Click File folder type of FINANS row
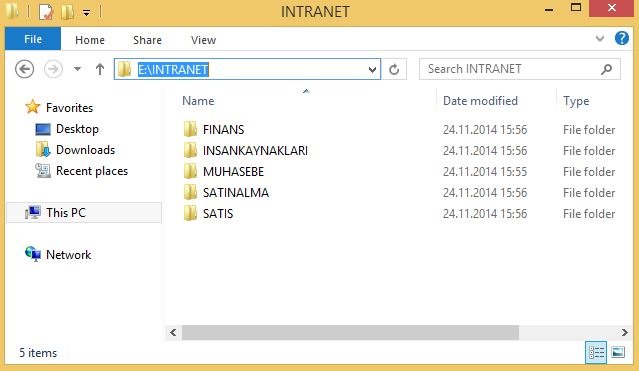 click(589, 130)
